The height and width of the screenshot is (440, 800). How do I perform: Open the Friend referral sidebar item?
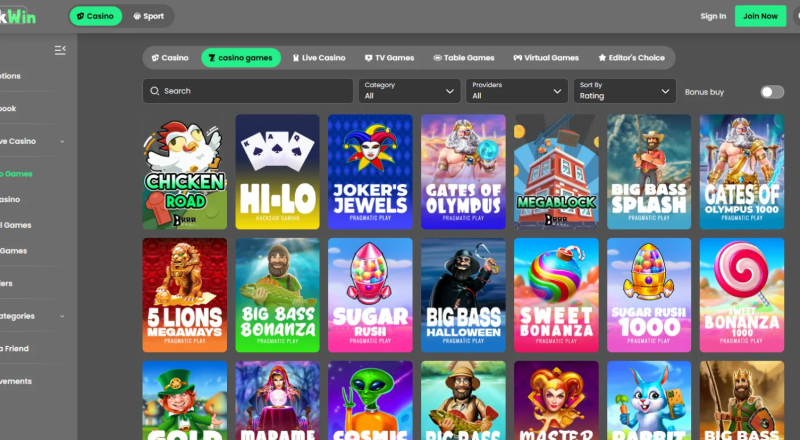point(14,349)
